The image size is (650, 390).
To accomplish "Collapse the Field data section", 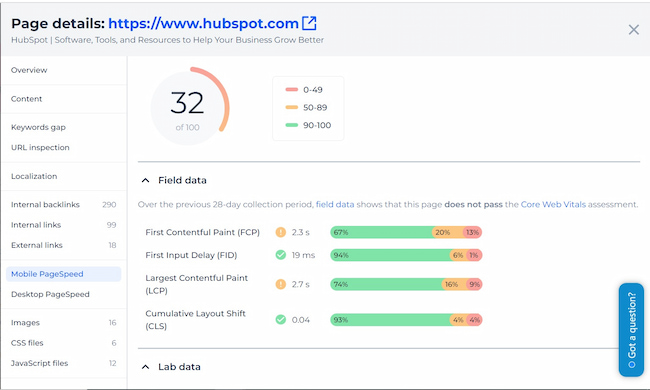I will click(146, 180).
